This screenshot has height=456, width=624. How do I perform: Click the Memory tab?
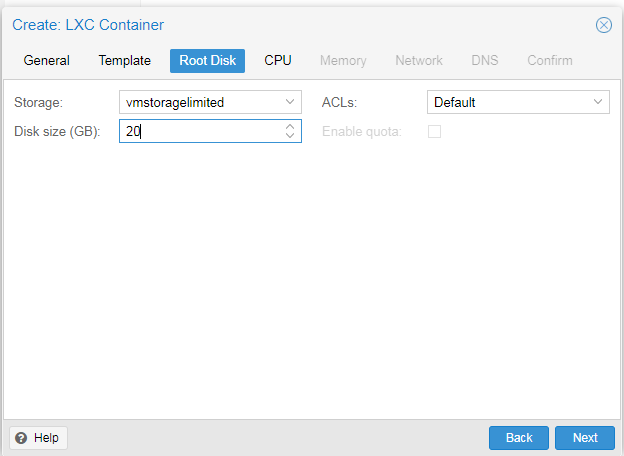pyautogui.click(x=343, y=61)
